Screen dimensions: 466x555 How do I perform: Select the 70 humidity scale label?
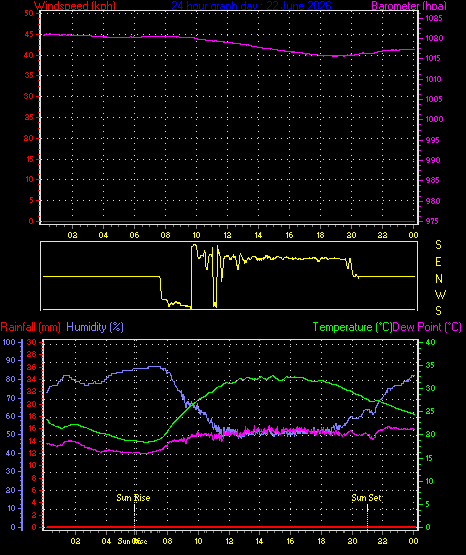[x=11, y=398]
